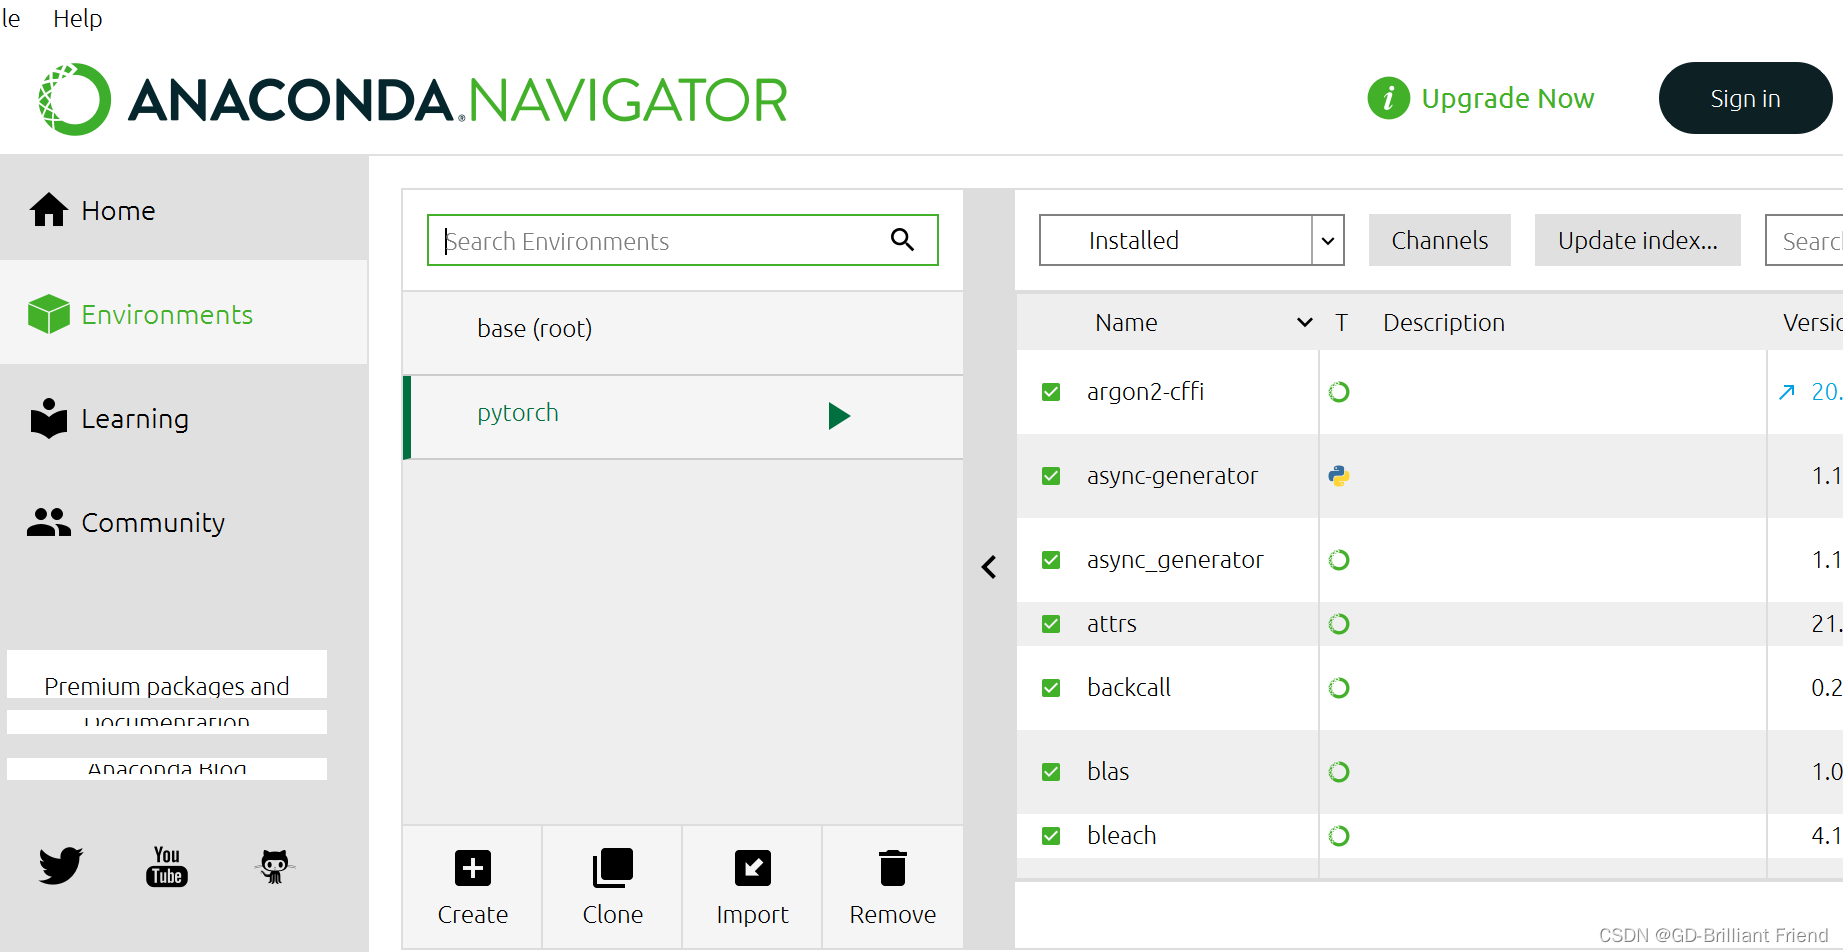Toggle the async_generator package checkbox
The width and height of the screenshot is (1843, 952).
(x=1051, y=560)
